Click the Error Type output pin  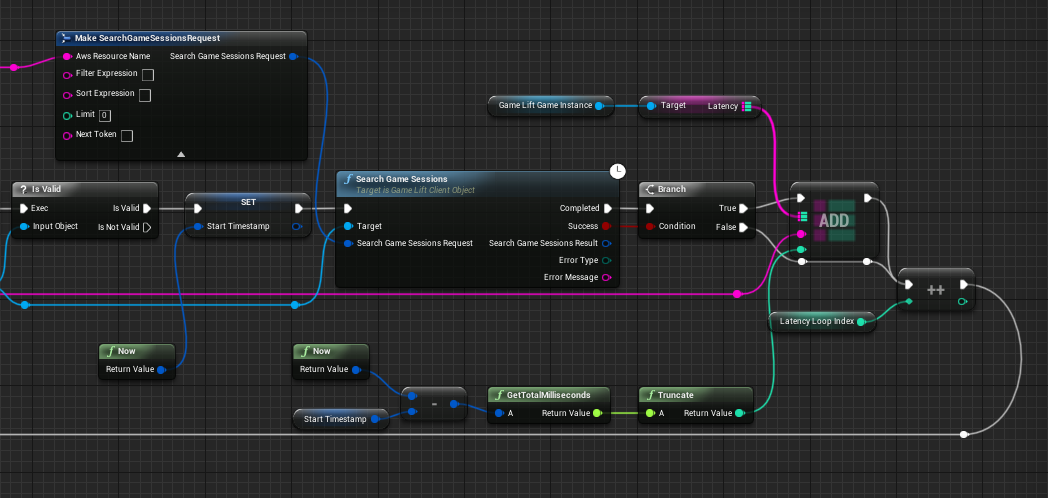(x=606, y=260)
